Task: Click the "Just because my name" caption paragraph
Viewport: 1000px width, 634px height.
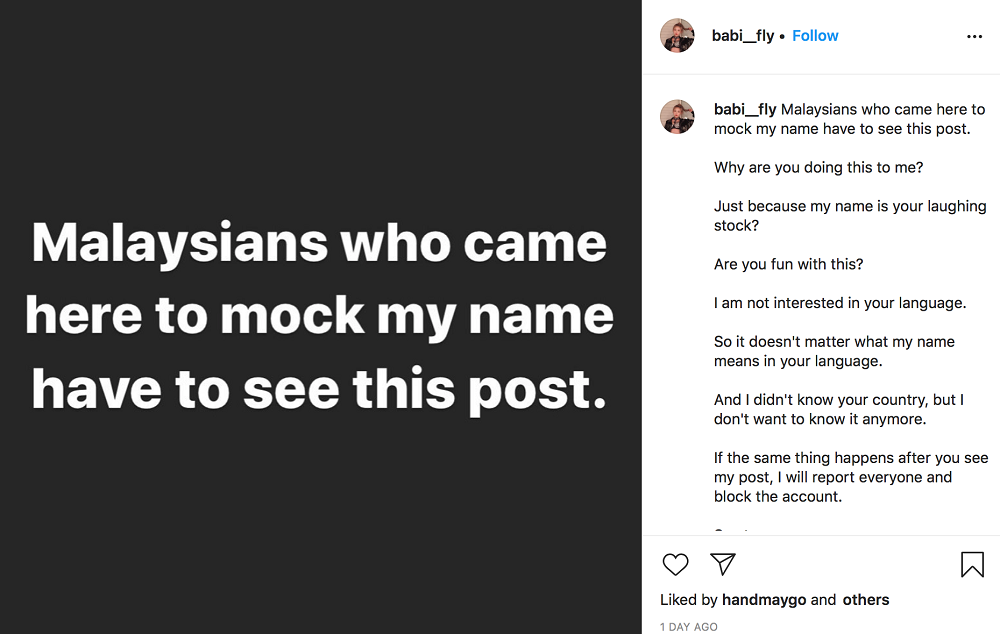Action: (x=850, y=216)
